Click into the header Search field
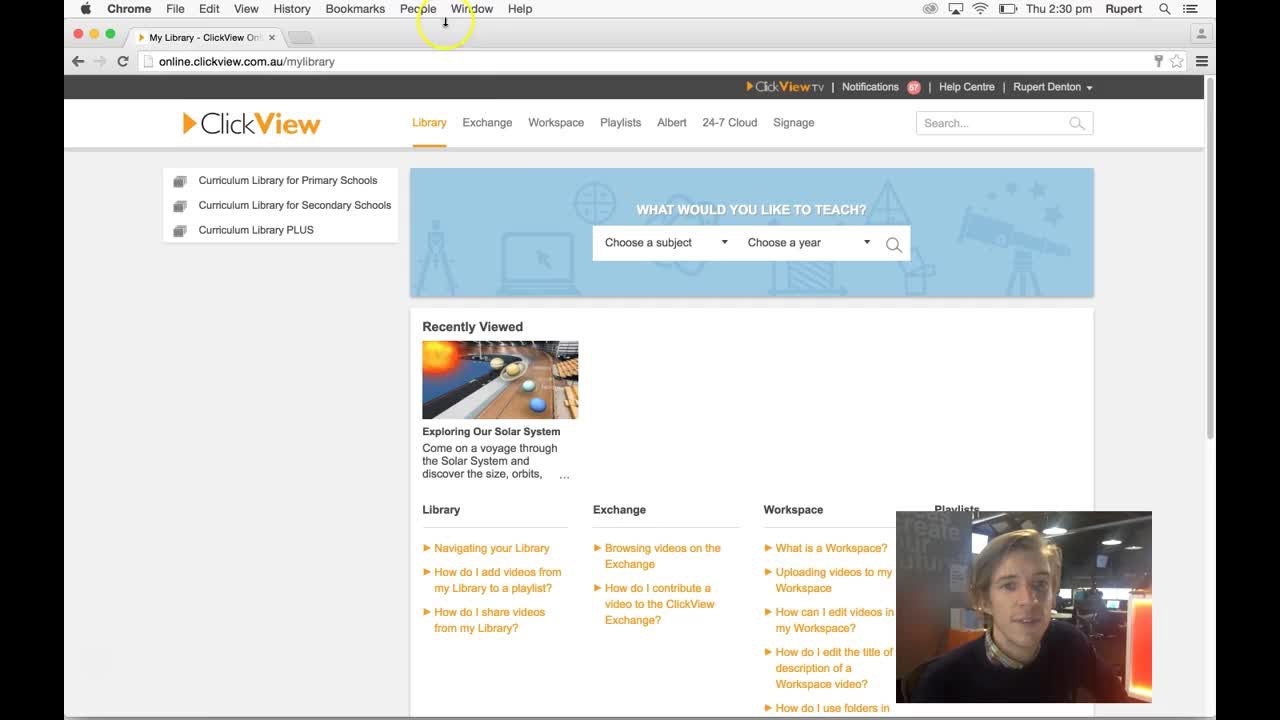1280x720 pixels. pos(990,123)
